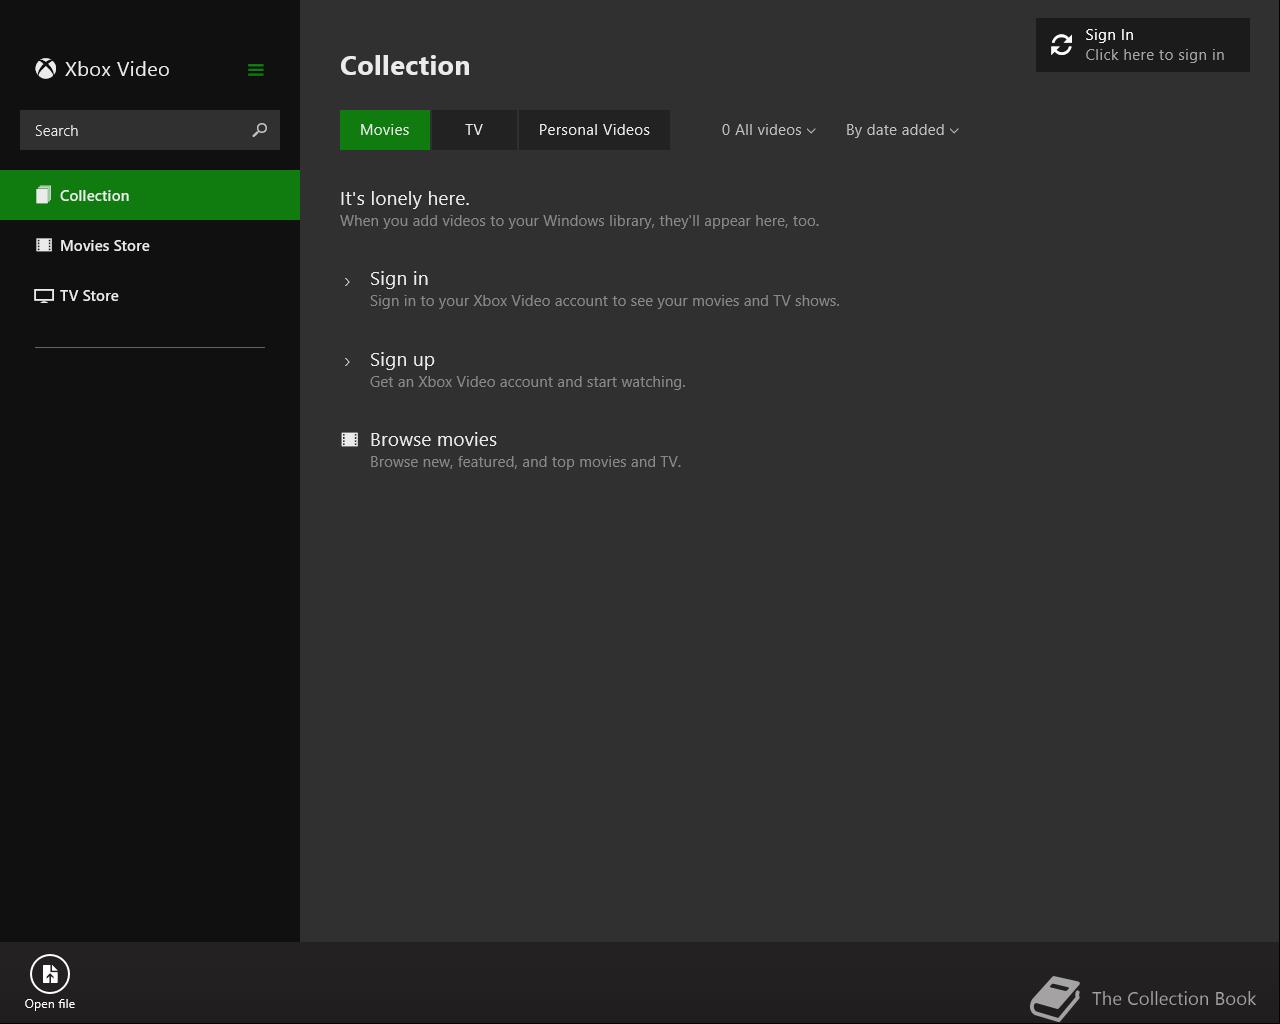The image size is (1280, 1024).
Task: Switch to the Personal Videos tab
Action: (x=594, y=130)
